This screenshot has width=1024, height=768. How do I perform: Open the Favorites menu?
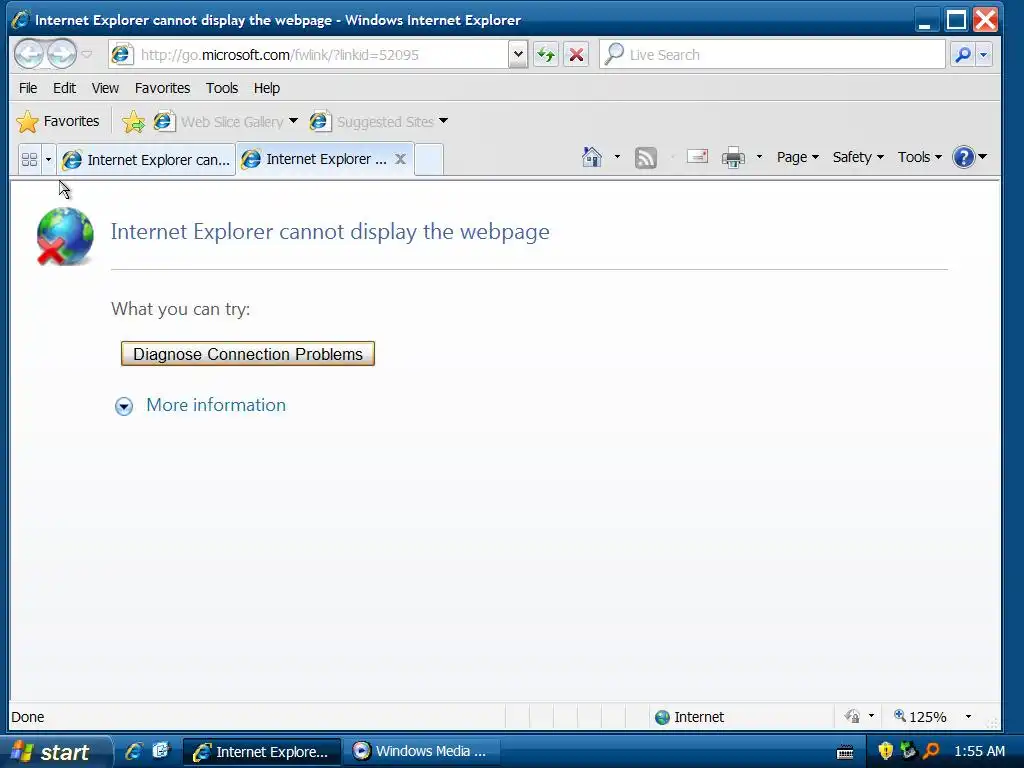pos(162,88)
